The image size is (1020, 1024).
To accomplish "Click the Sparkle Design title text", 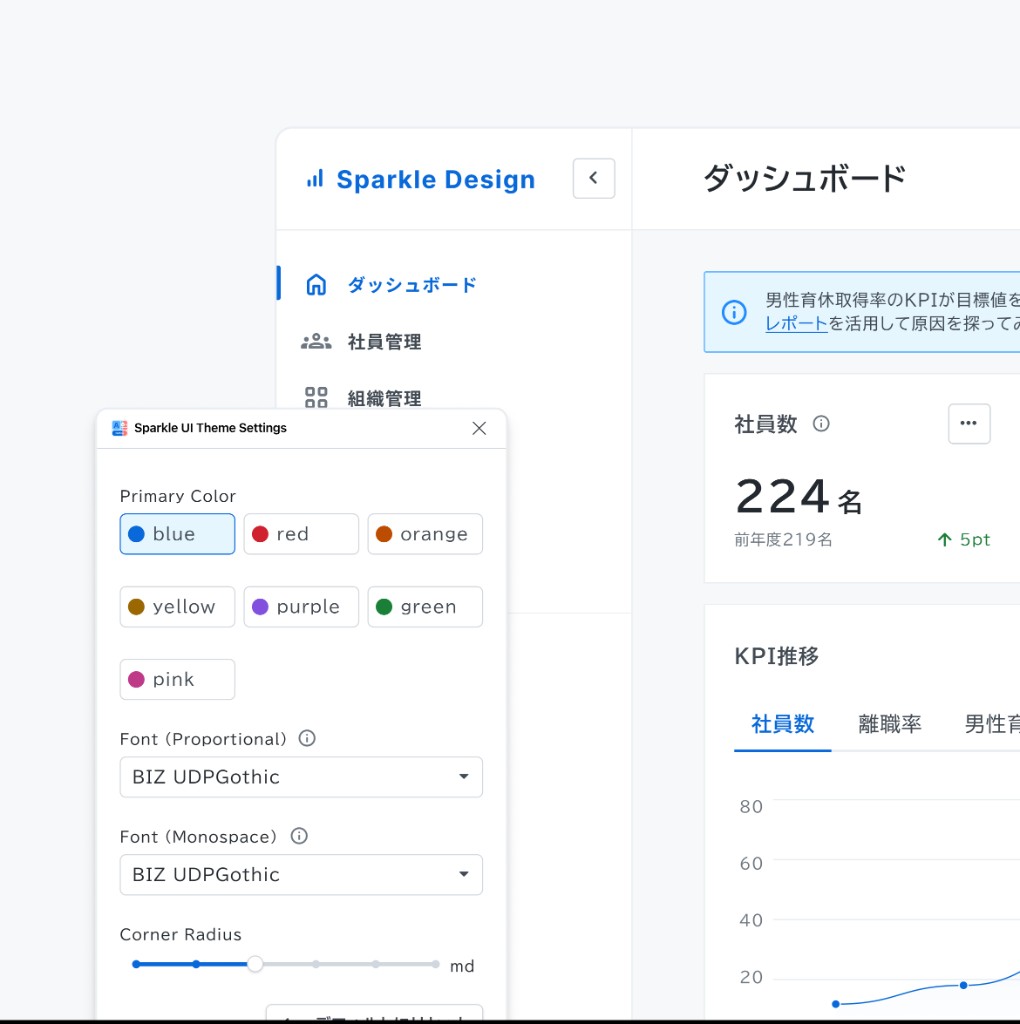I will coord(436,179).
